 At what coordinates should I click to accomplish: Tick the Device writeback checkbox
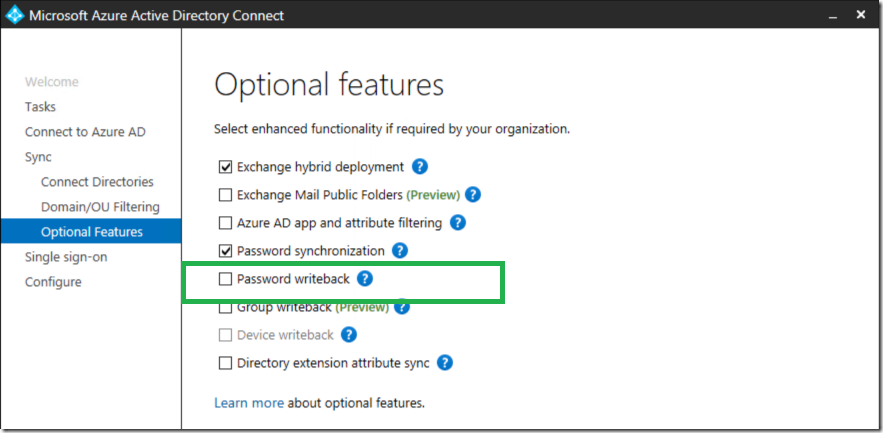225,335
